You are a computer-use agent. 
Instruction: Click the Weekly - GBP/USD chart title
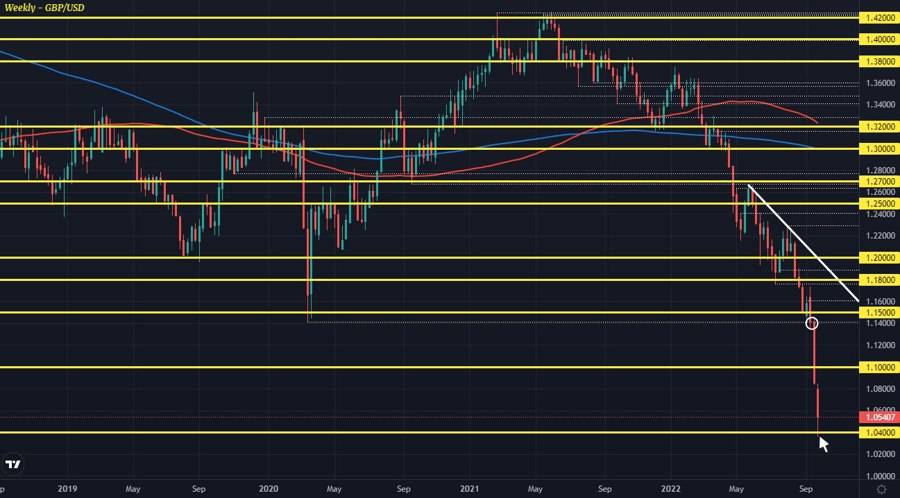[44, 7]
